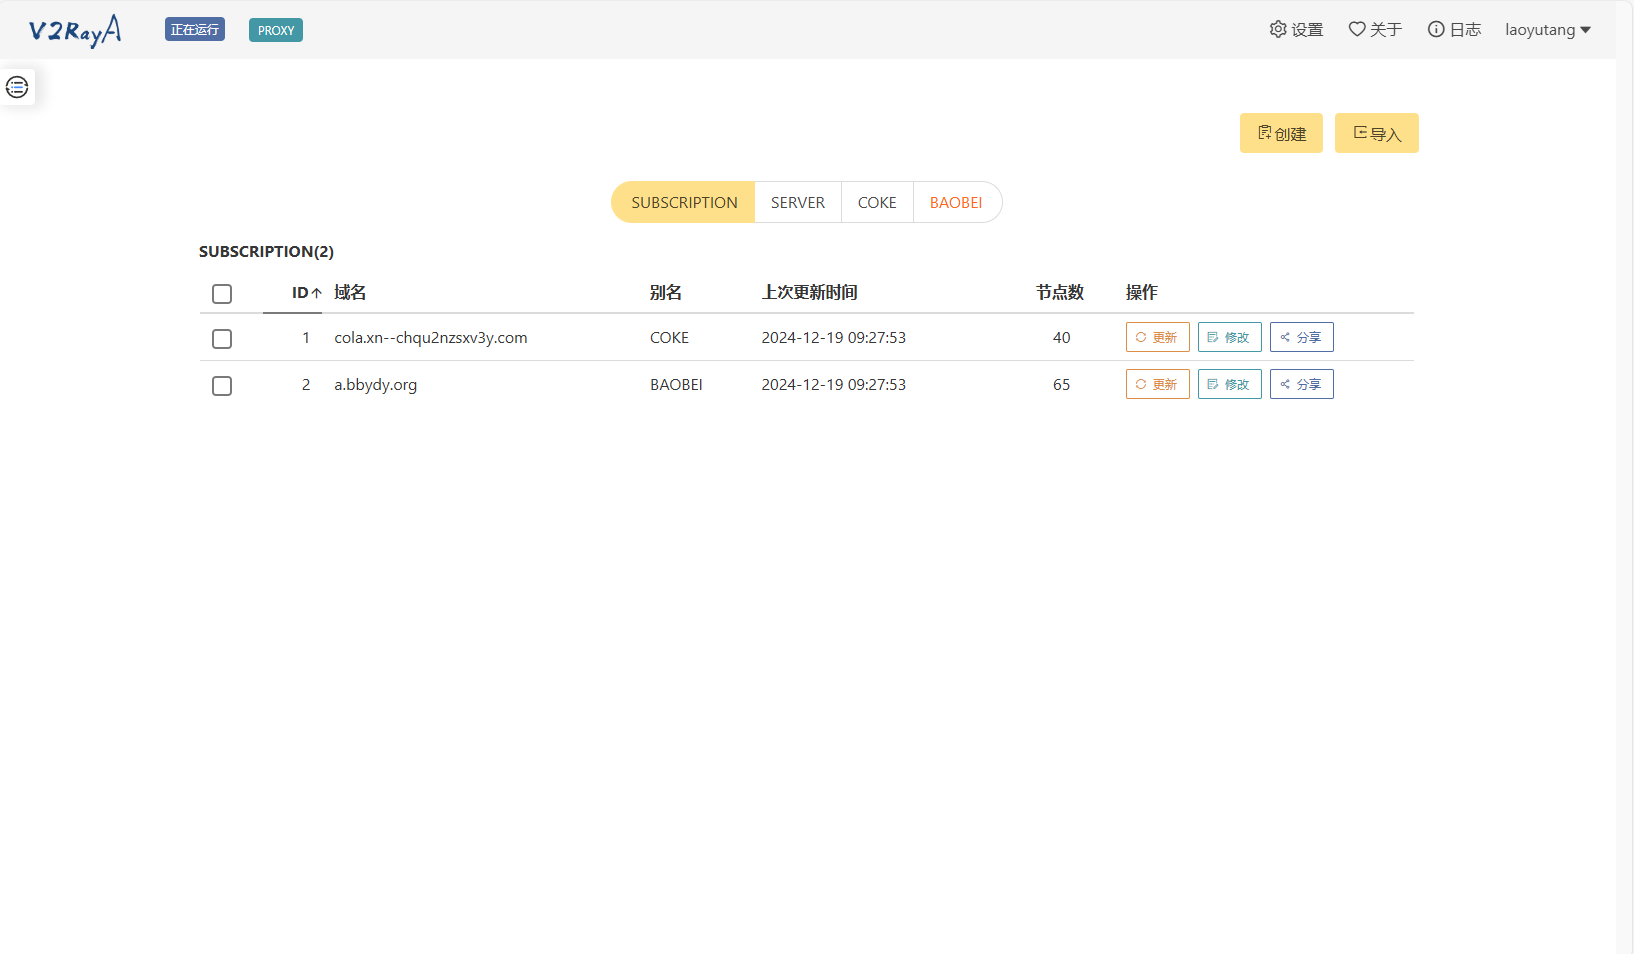Switch to the SERVER tab
The height and width of the screenshot is (954, 1634).
798,202
